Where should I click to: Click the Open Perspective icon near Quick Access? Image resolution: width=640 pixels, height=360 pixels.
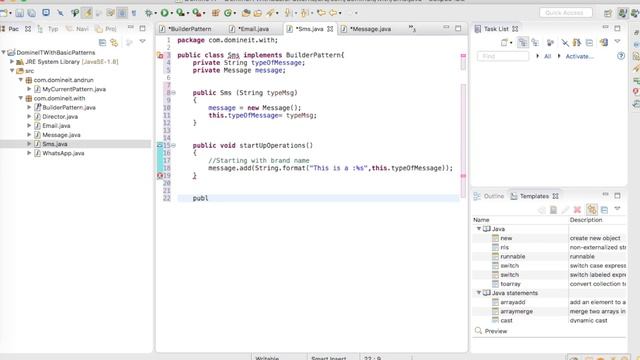click(x=608, y=13)
